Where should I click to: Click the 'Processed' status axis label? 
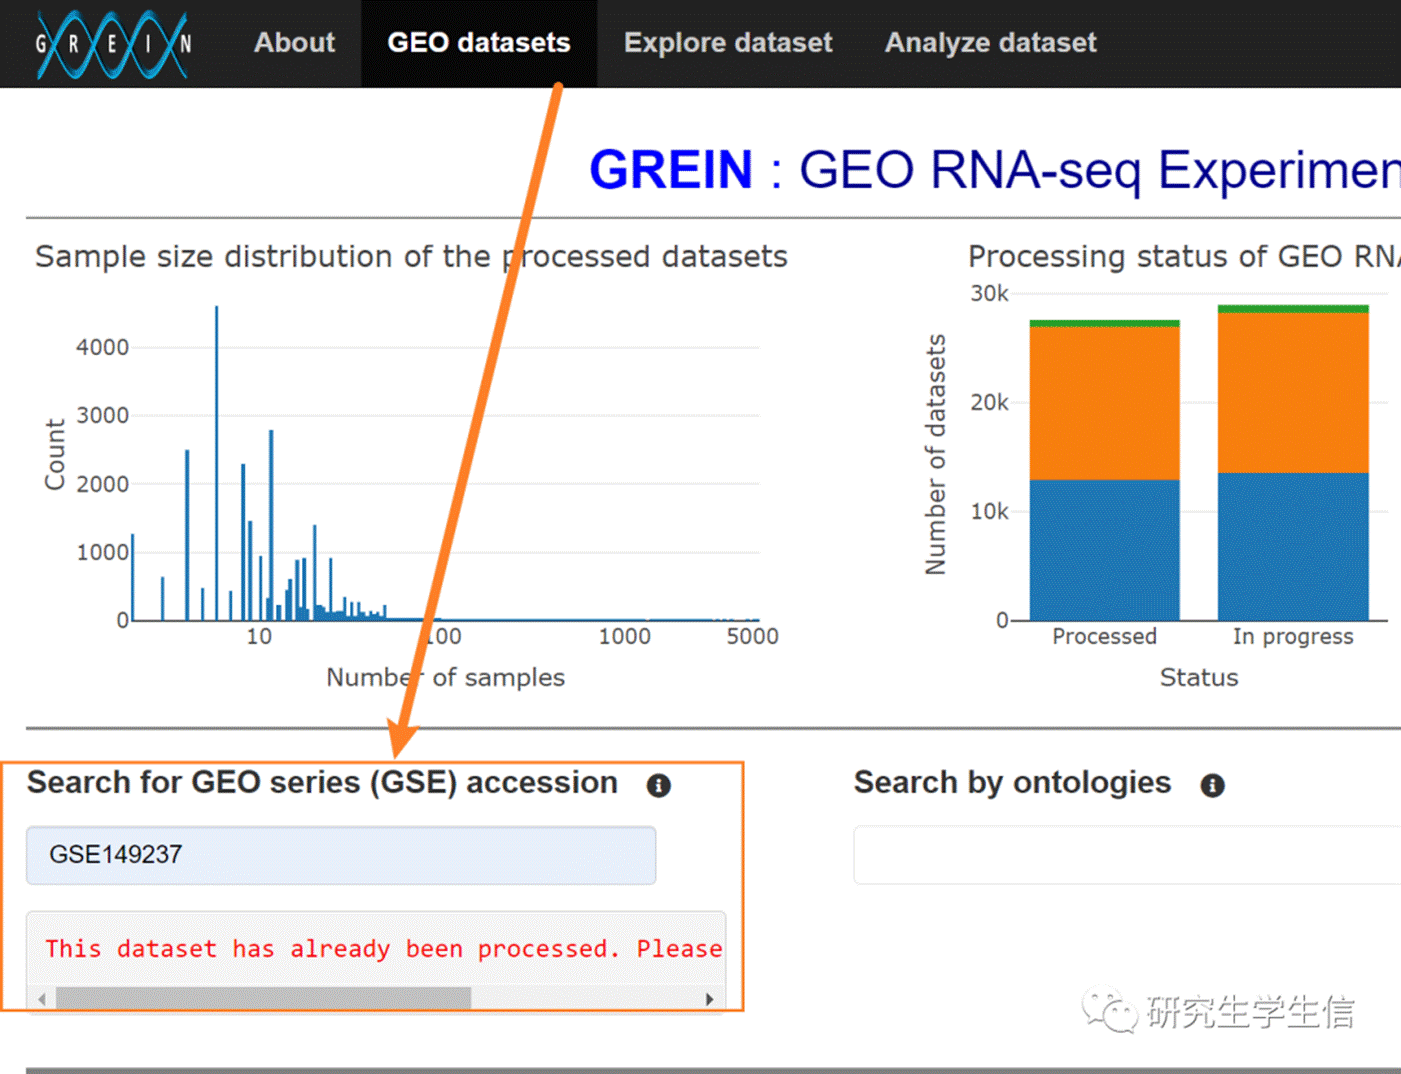coord(1104,636)
